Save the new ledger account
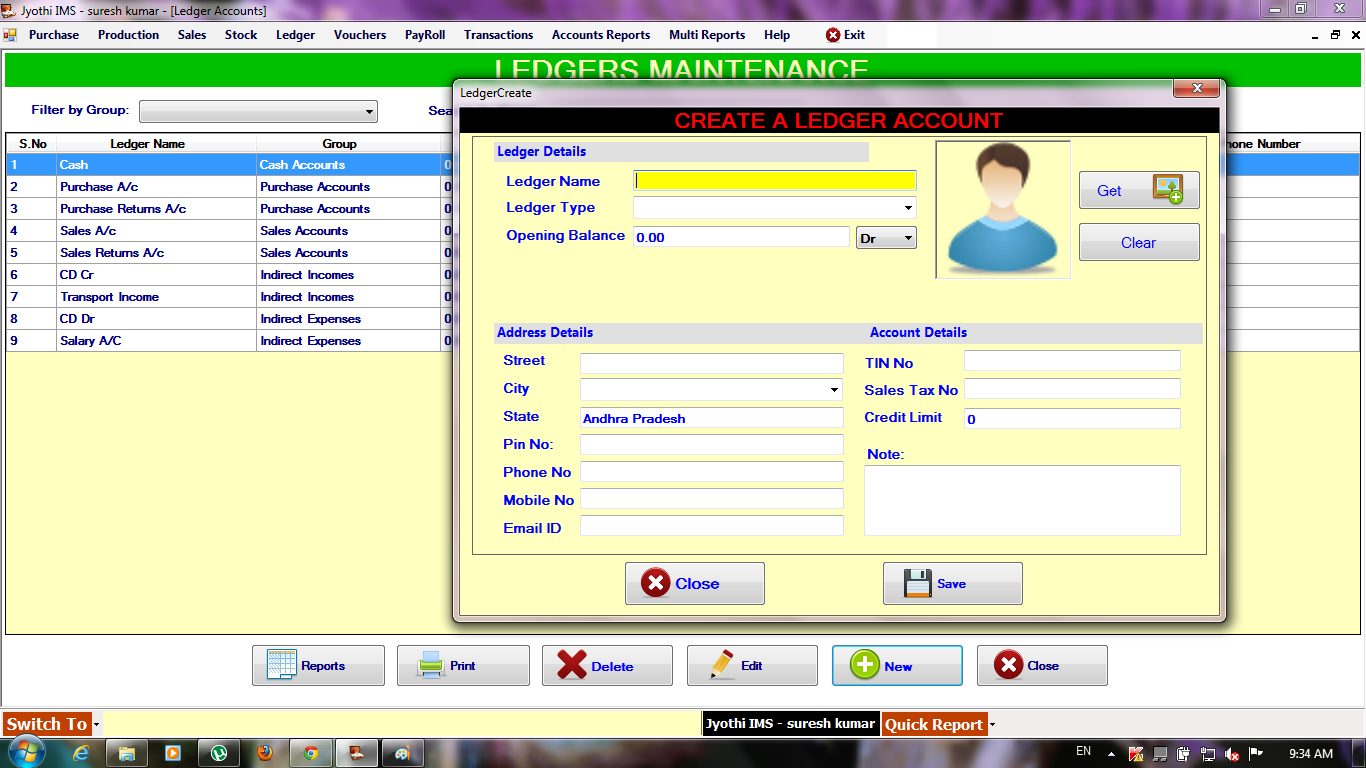 951,583
